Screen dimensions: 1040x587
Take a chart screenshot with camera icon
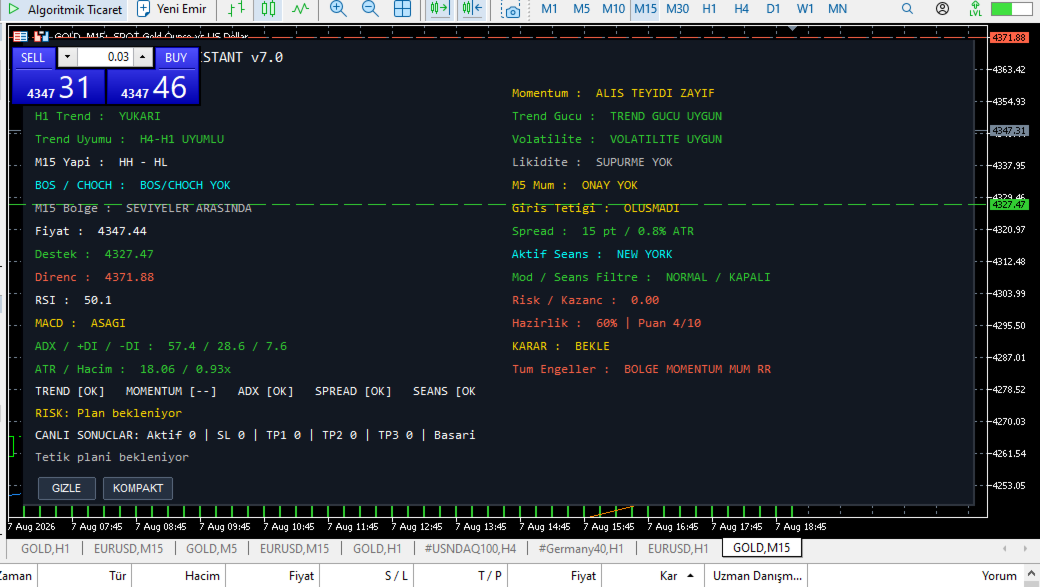511,9
